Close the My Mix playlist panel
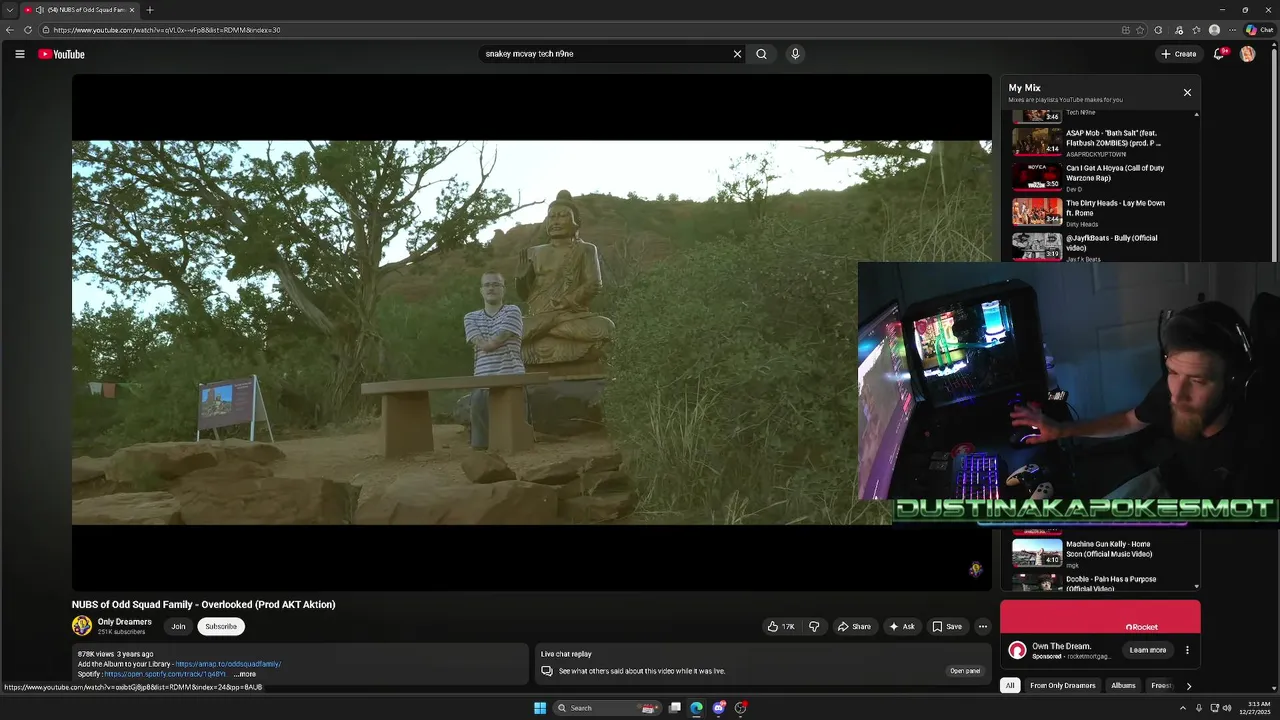Image resolution: width=1280 pixels, height=720 pixels. coord(1187,92)
